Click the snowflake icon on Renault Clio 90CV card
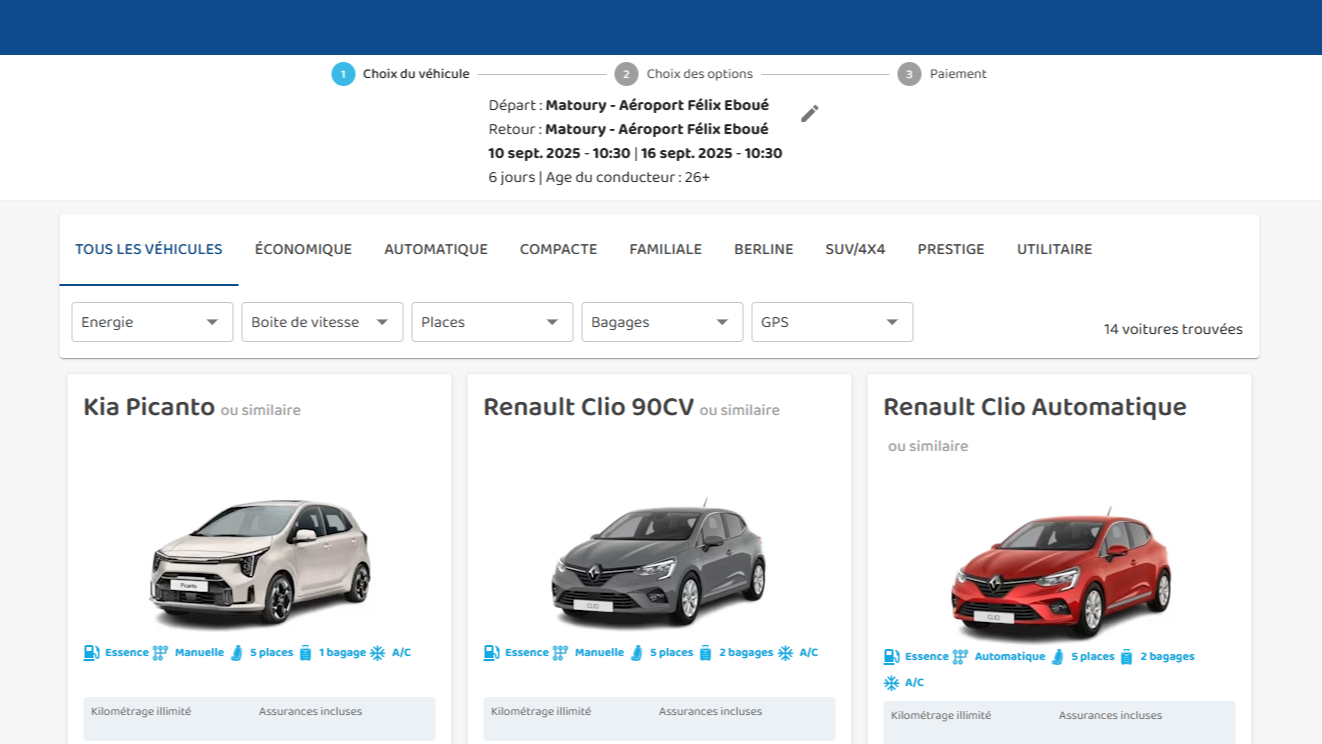 pyautogui.click(x=786, y=653)
